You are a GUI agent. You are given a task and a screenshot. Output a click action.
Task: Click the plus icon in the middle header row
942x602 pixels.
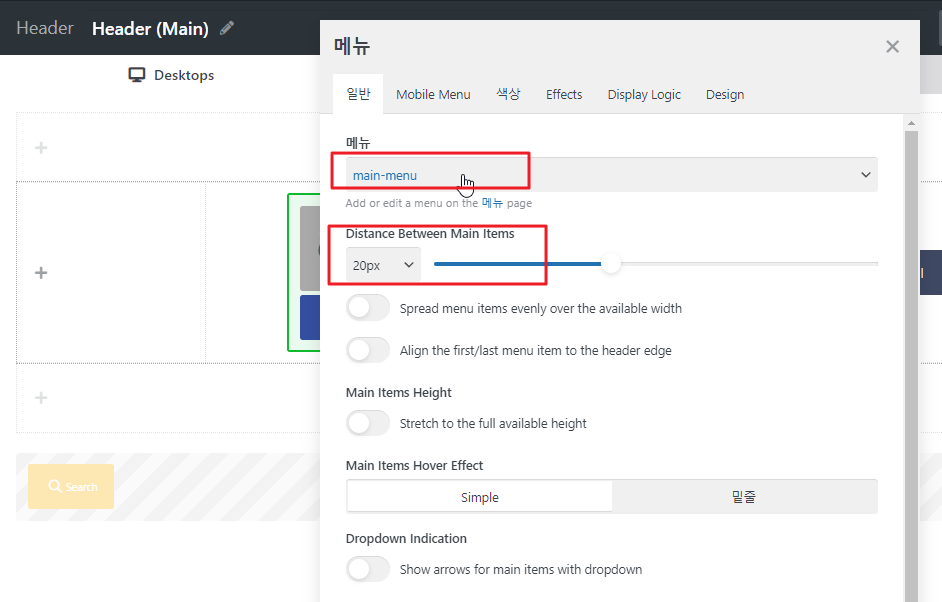tap(41, 273)
